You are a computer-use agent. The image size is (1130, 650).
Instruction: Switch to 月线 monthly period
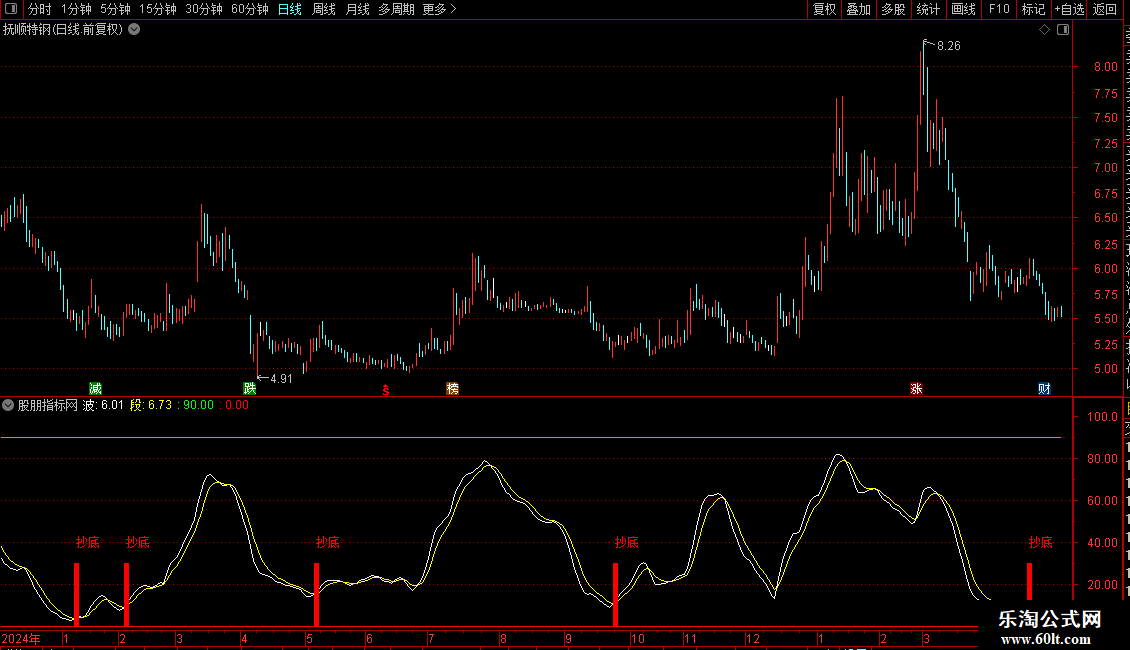click(357, 9)
